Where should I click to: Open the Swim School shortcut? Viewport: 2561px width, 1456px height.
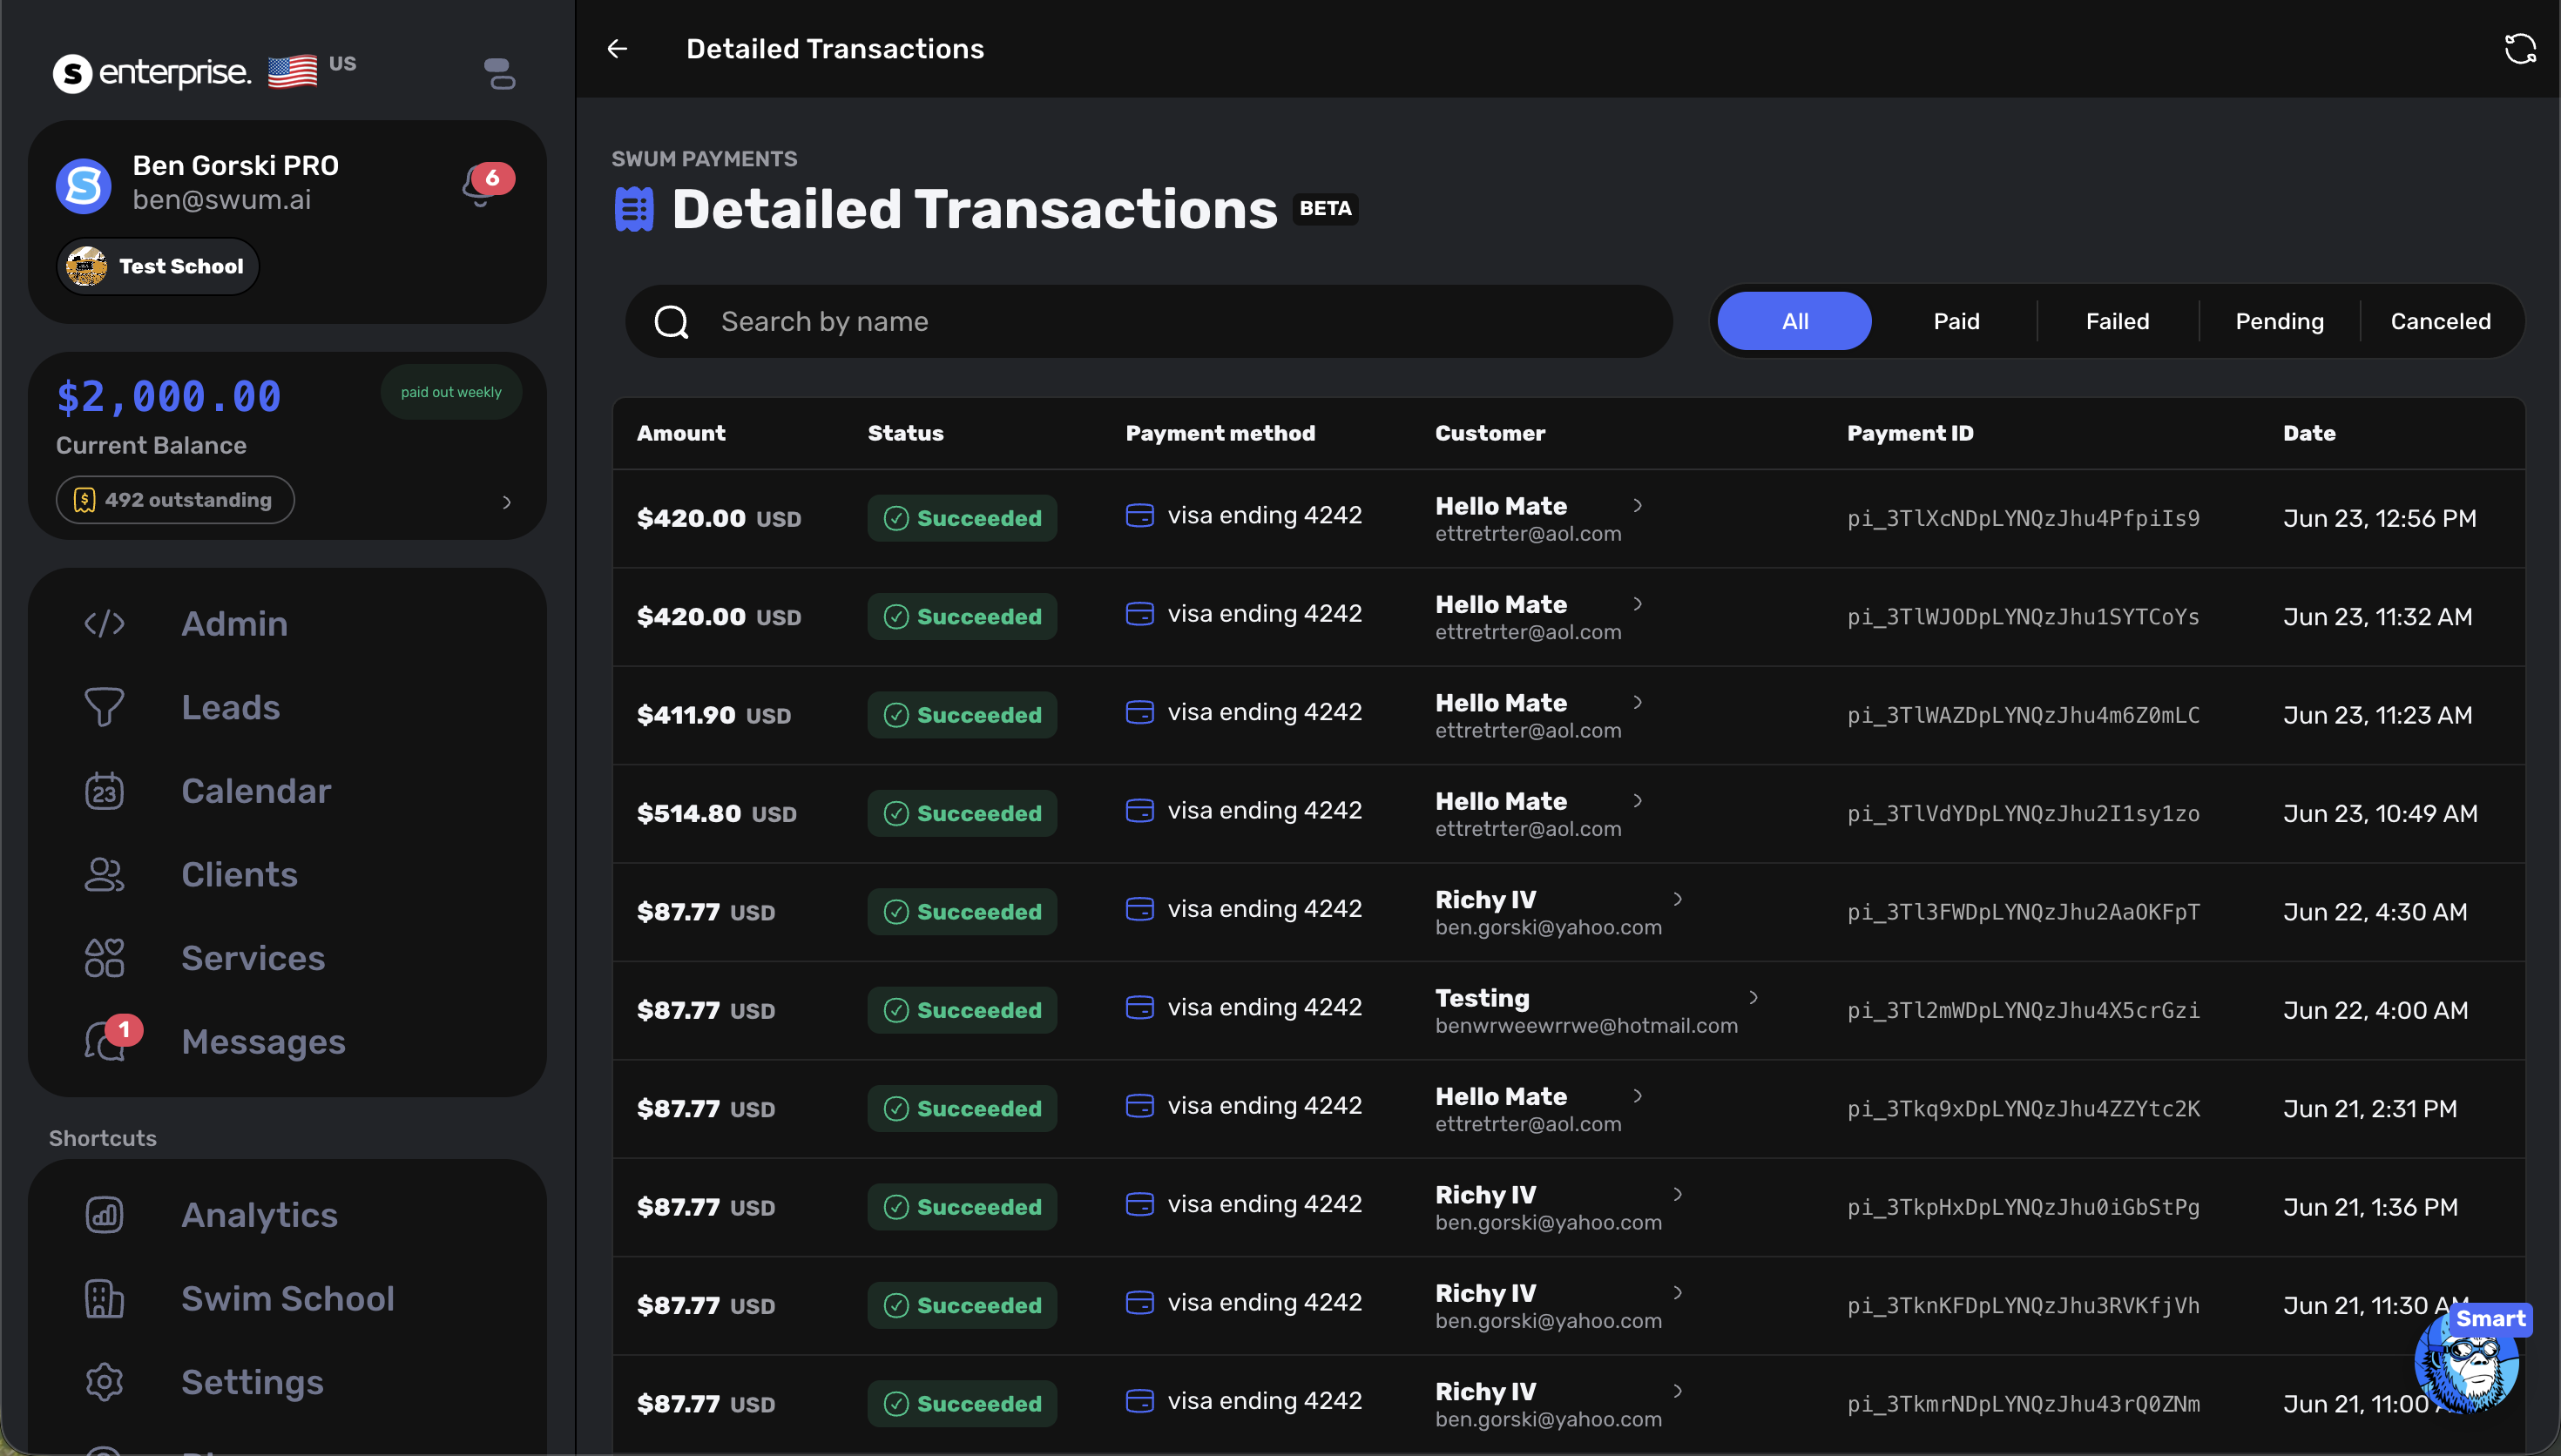[288, 1298]
